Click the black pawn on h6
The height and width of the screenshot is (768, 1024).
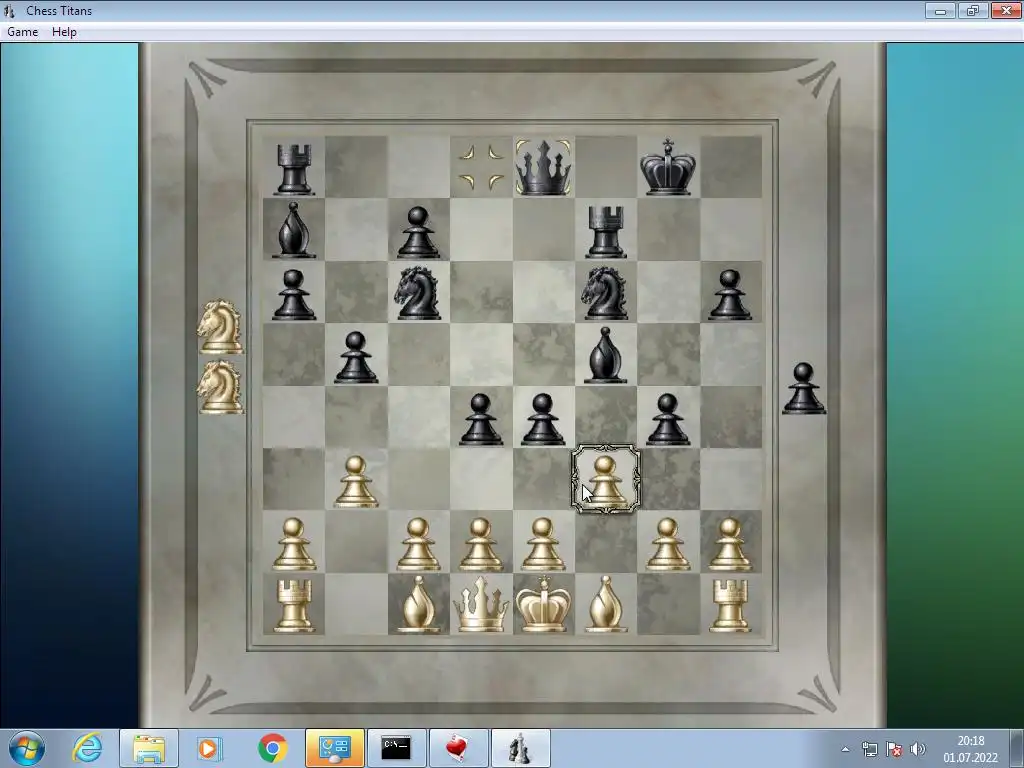(729, 295)
